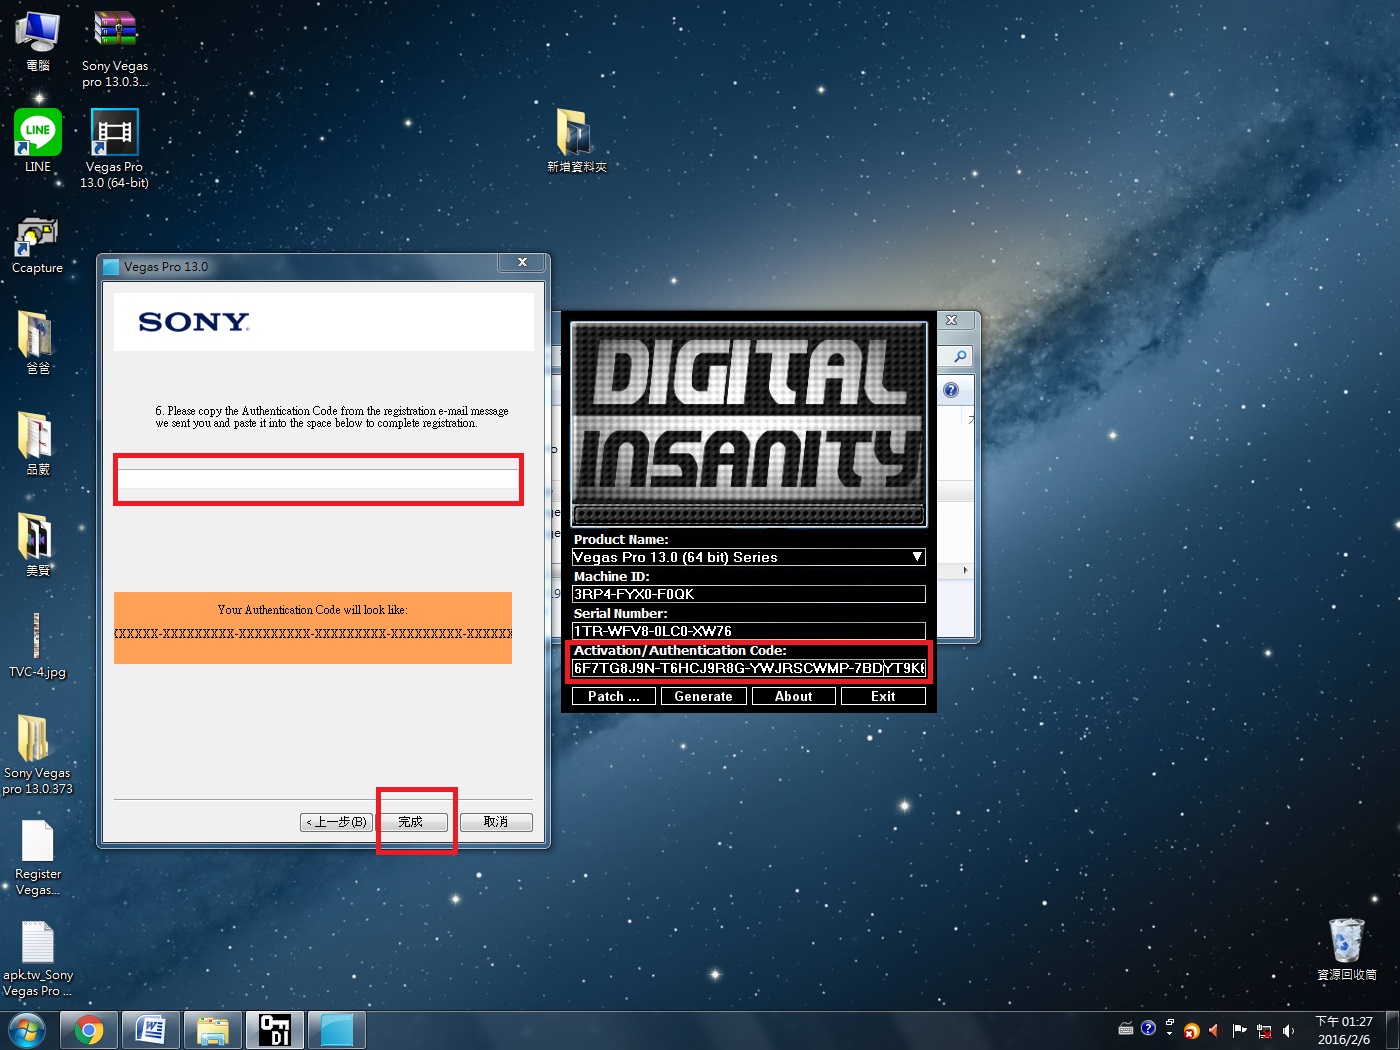Select the apk.tw_Sony Vegas Pro file icon

38,959
